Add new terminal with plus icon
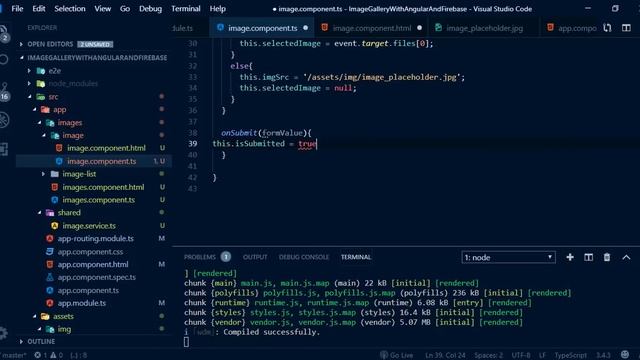Image resolution: width=640 pixels, height=360 pixels. point(570,257)
